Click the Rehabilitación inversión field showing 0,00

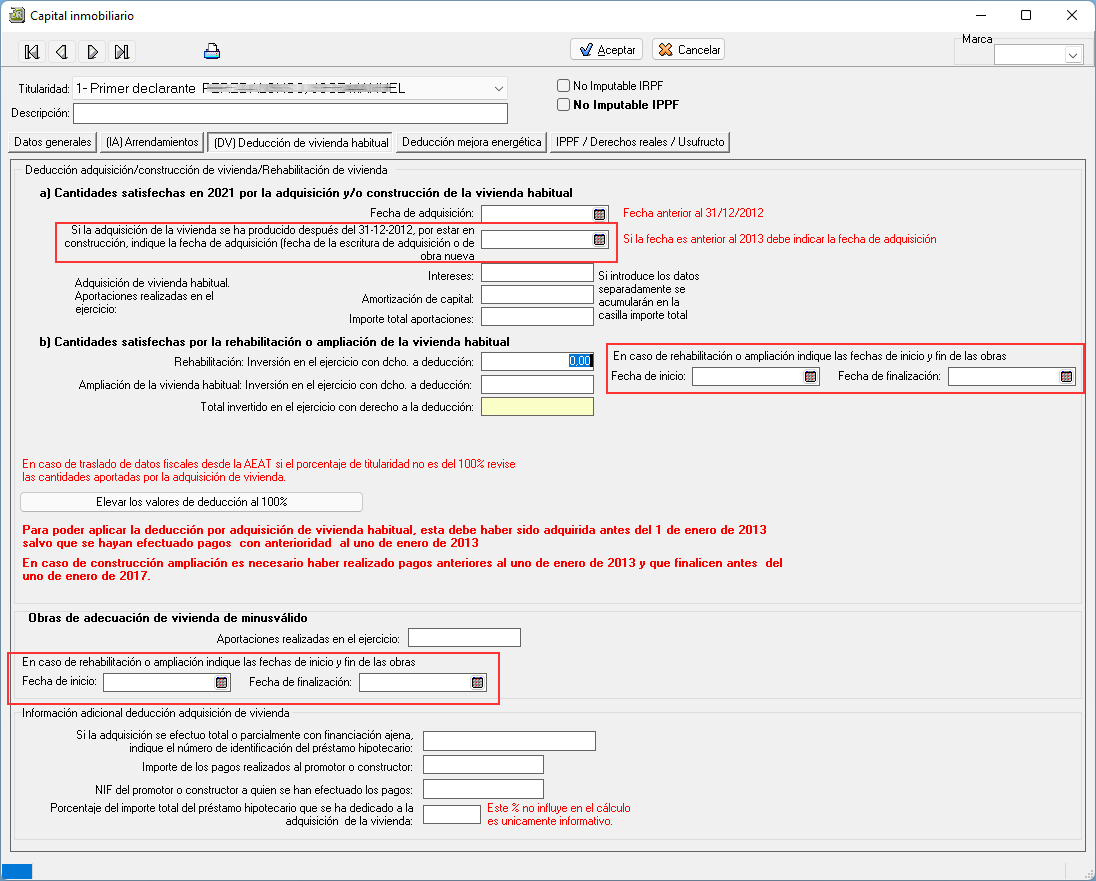click(538, 361)
